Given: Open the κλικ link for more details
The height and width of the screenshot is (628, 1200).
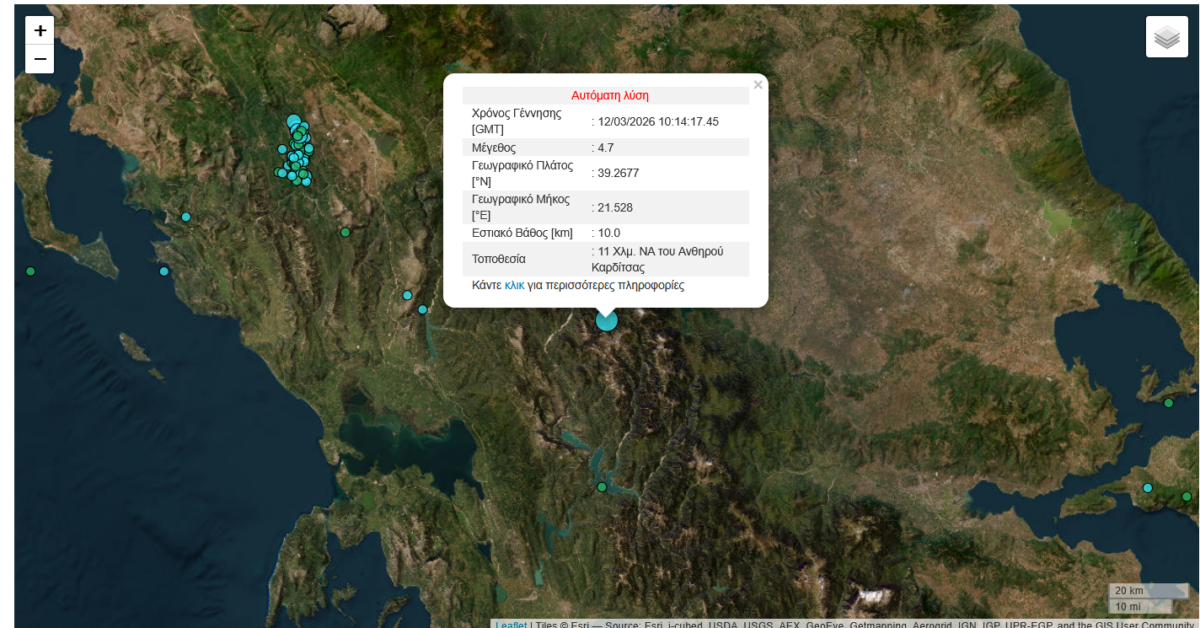Looking at the screenshot, I should pyautogui.click(x=514, y=285).
